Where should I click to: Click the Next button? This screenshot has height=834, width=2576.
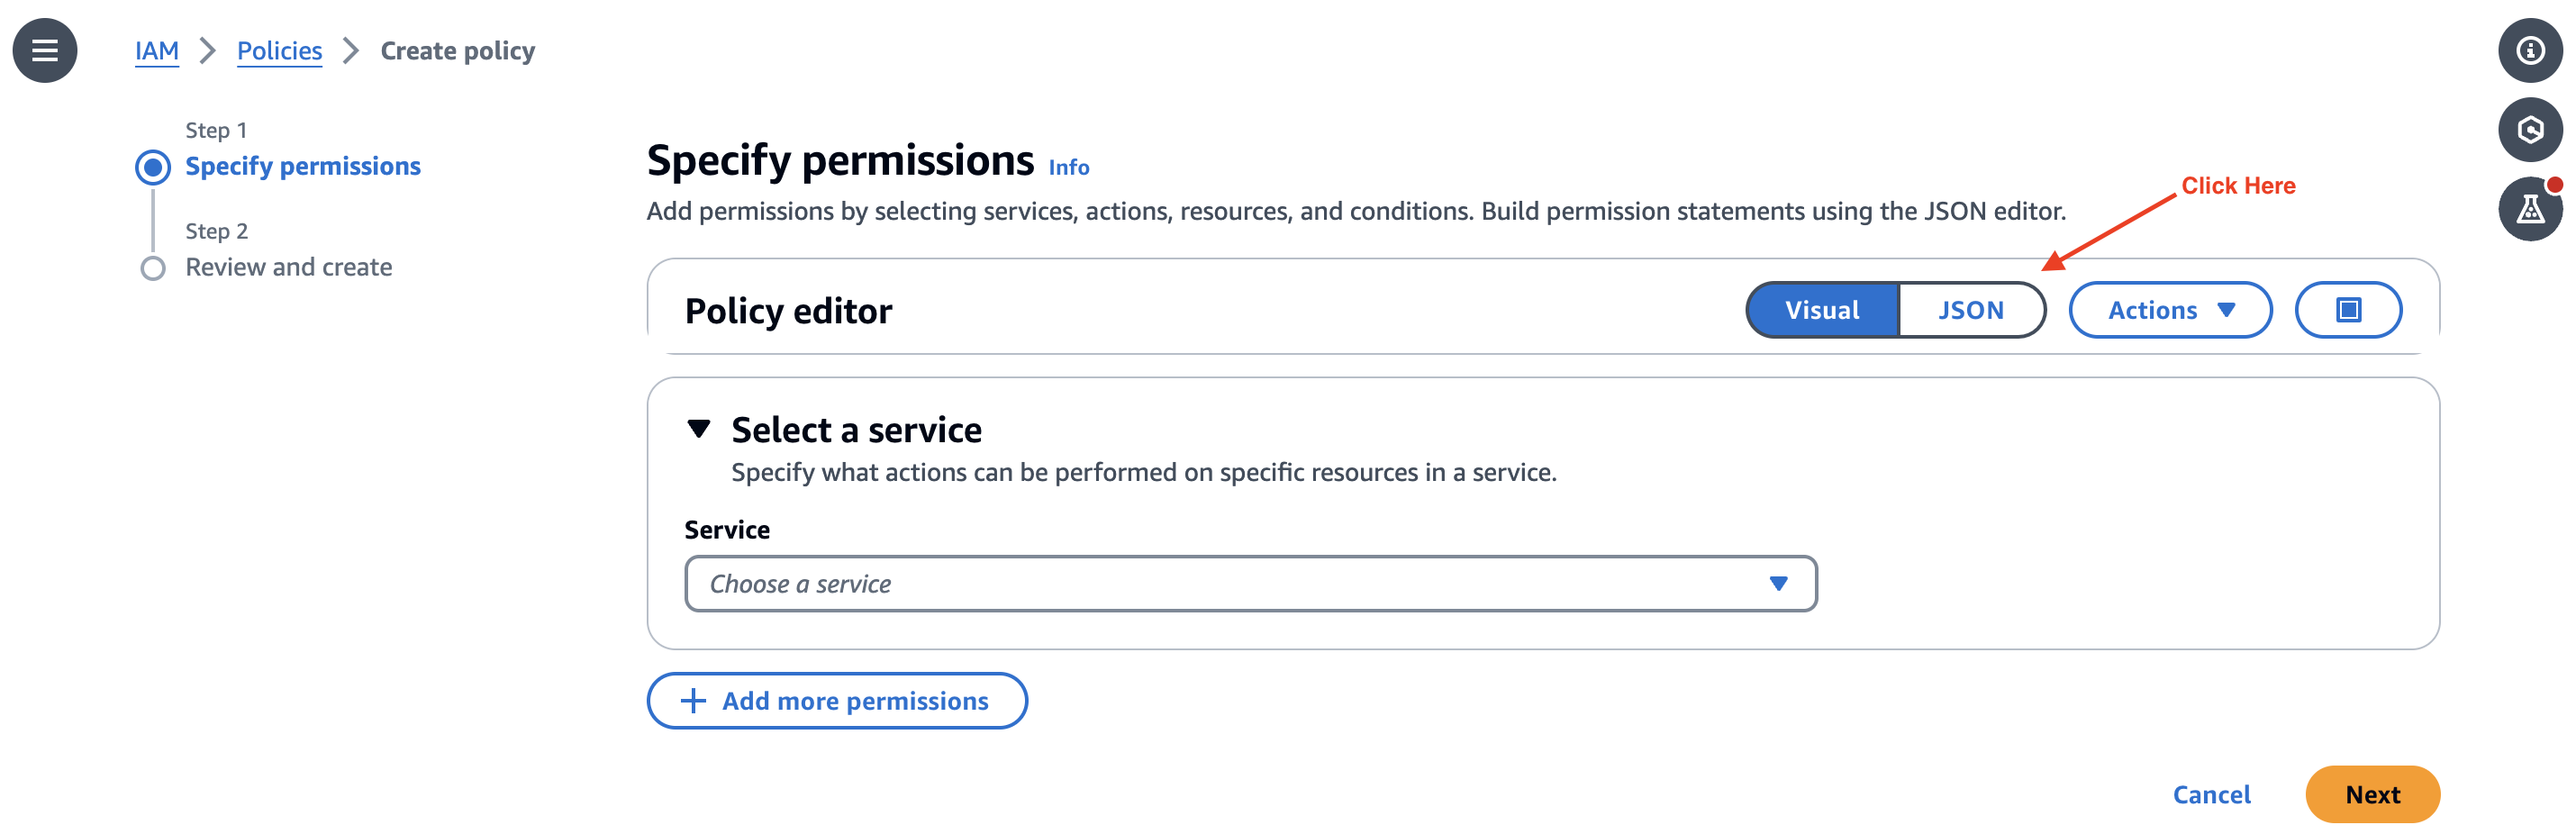[x=2372, y=795]
